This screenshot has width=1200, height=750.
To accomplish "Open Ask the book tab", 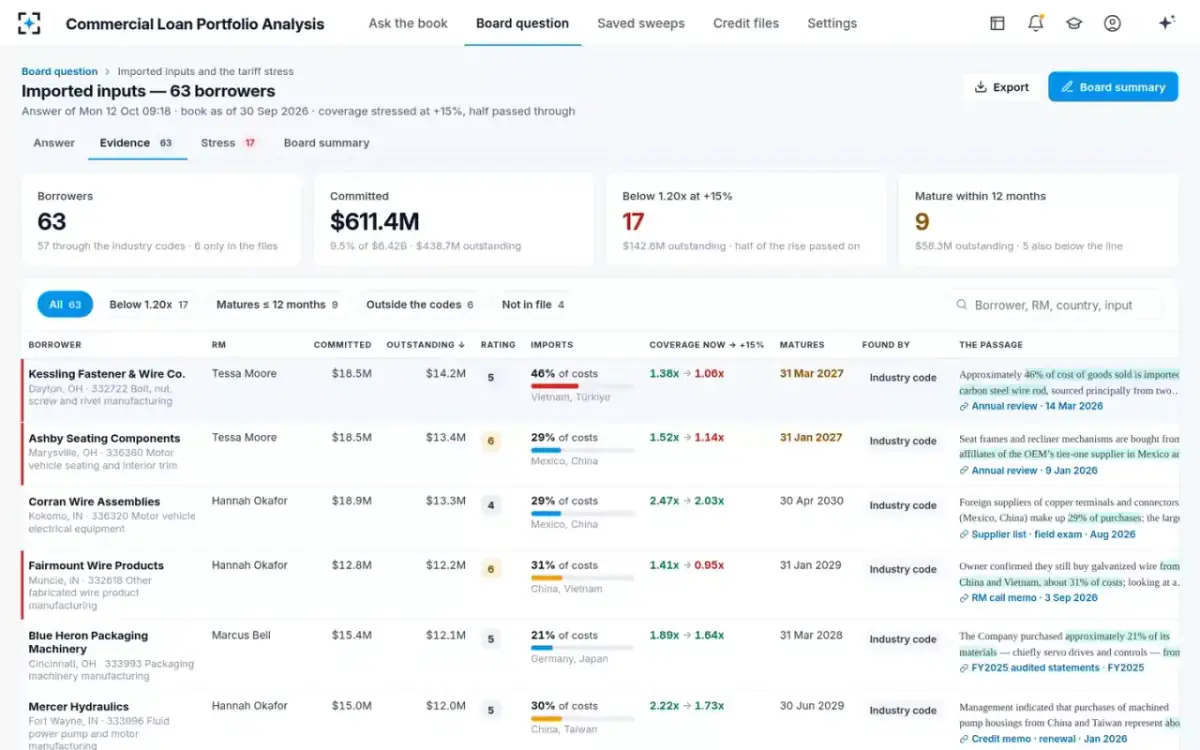I will [408, 23].
